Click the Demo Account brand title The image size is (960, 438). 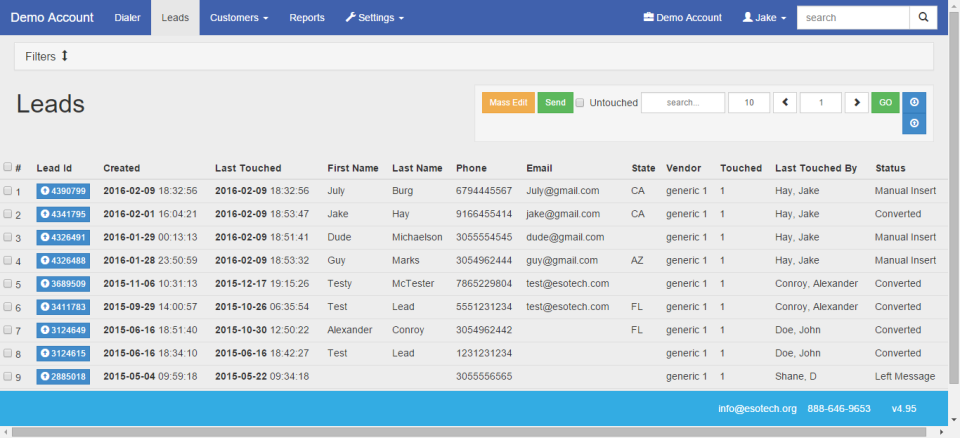pos(52,18)
